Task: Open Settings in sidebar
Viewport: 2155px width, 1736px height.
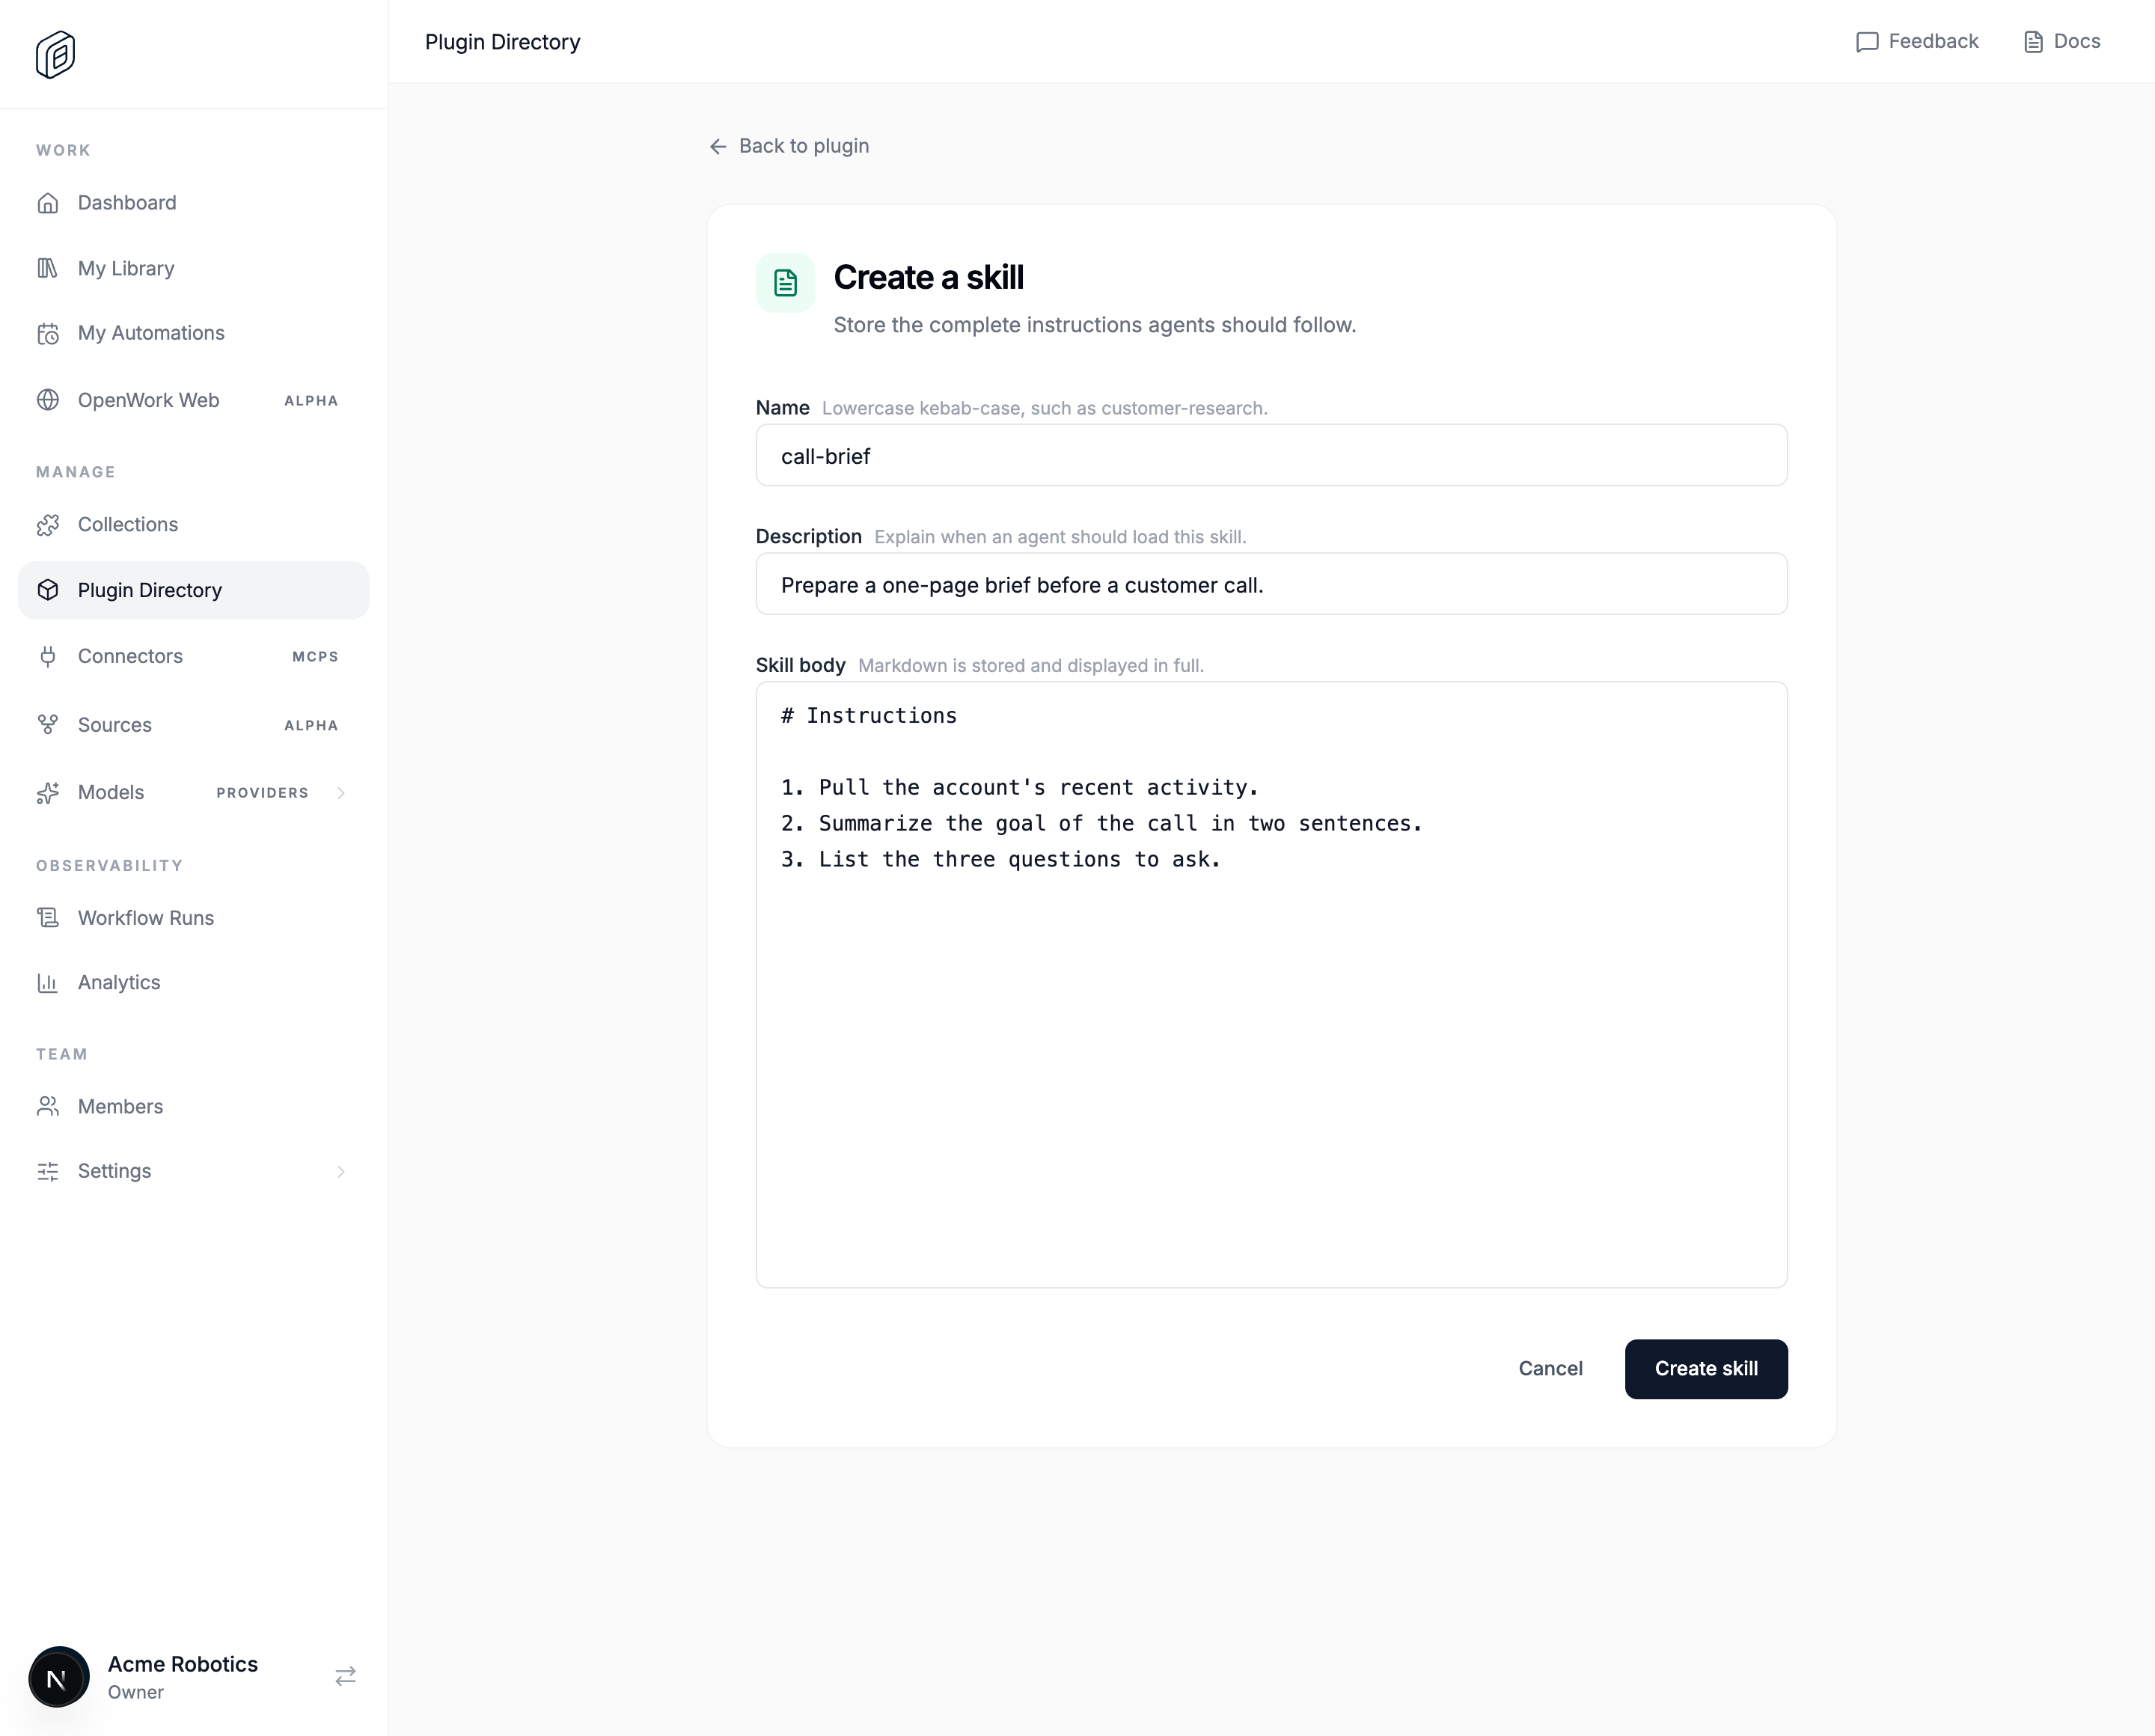Action: pyautogui.click(x=193, y=1171)
